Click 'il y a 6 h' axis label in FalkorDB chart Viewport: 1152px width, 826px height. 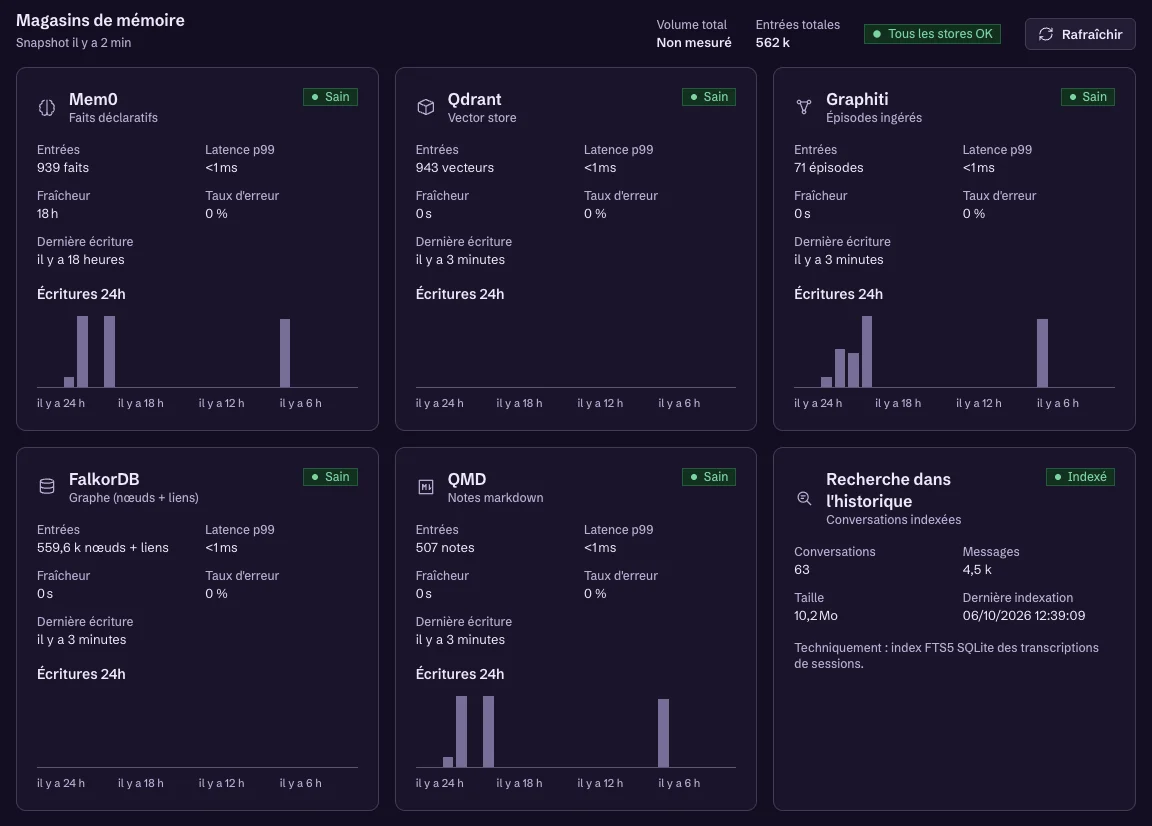point(300,783)
